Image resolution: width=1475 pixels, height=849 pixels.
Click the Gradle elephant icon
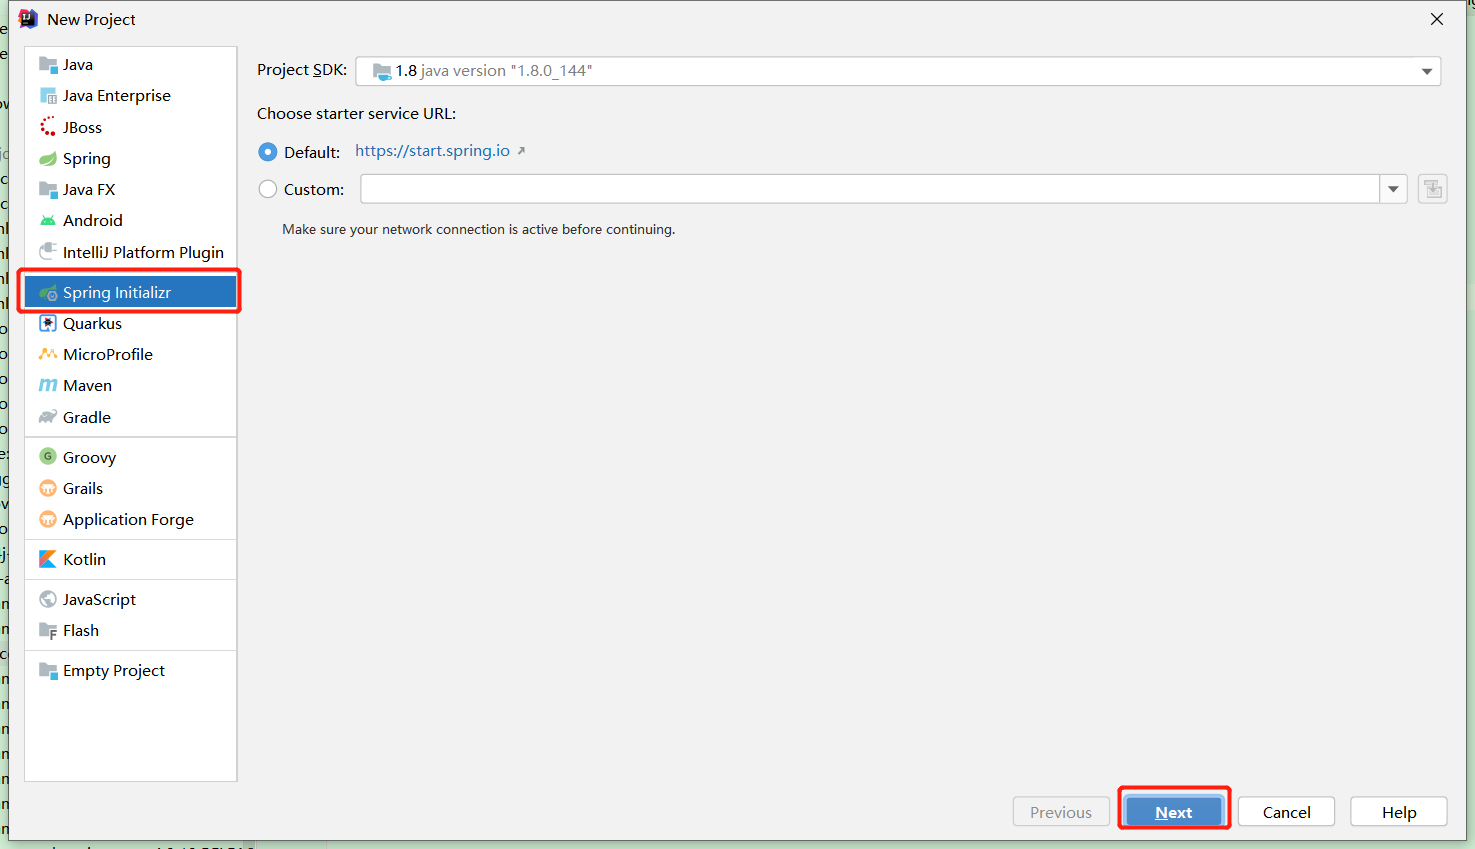(48, 417)
